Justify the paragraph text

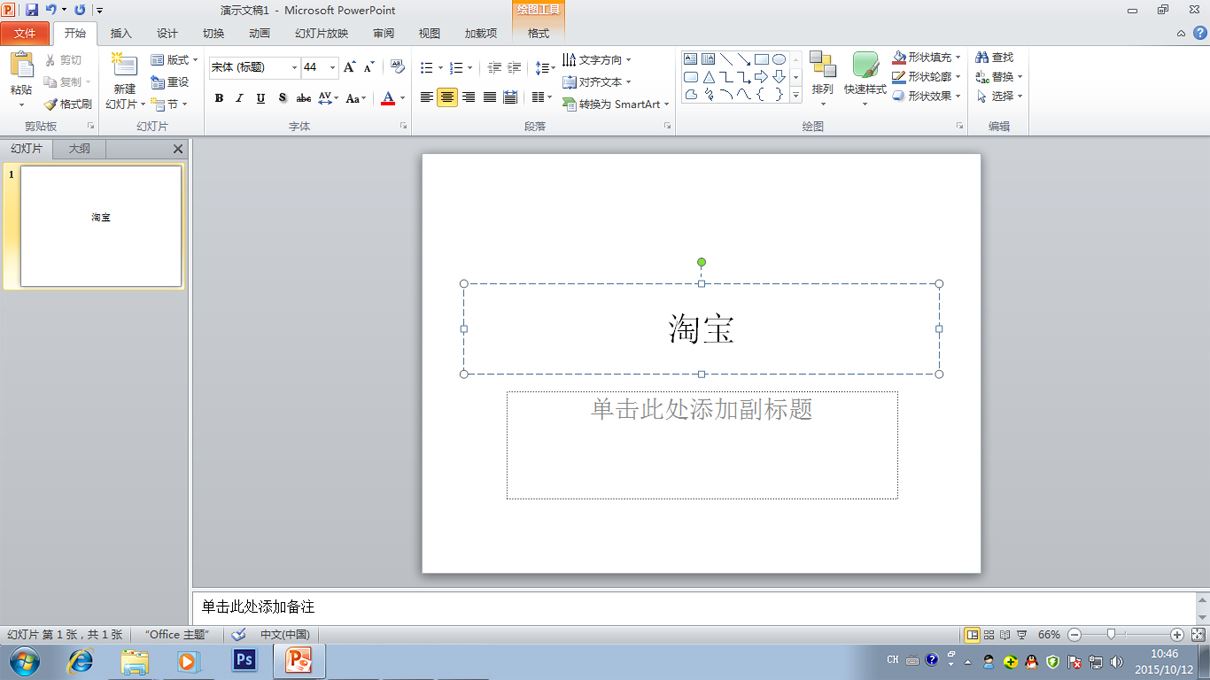pyautogui.click(x=489, y=97)
